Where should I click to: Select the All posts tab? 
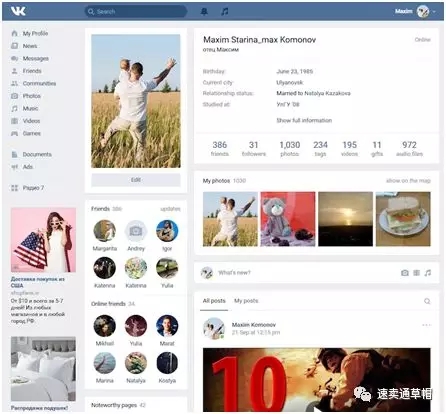214,301
